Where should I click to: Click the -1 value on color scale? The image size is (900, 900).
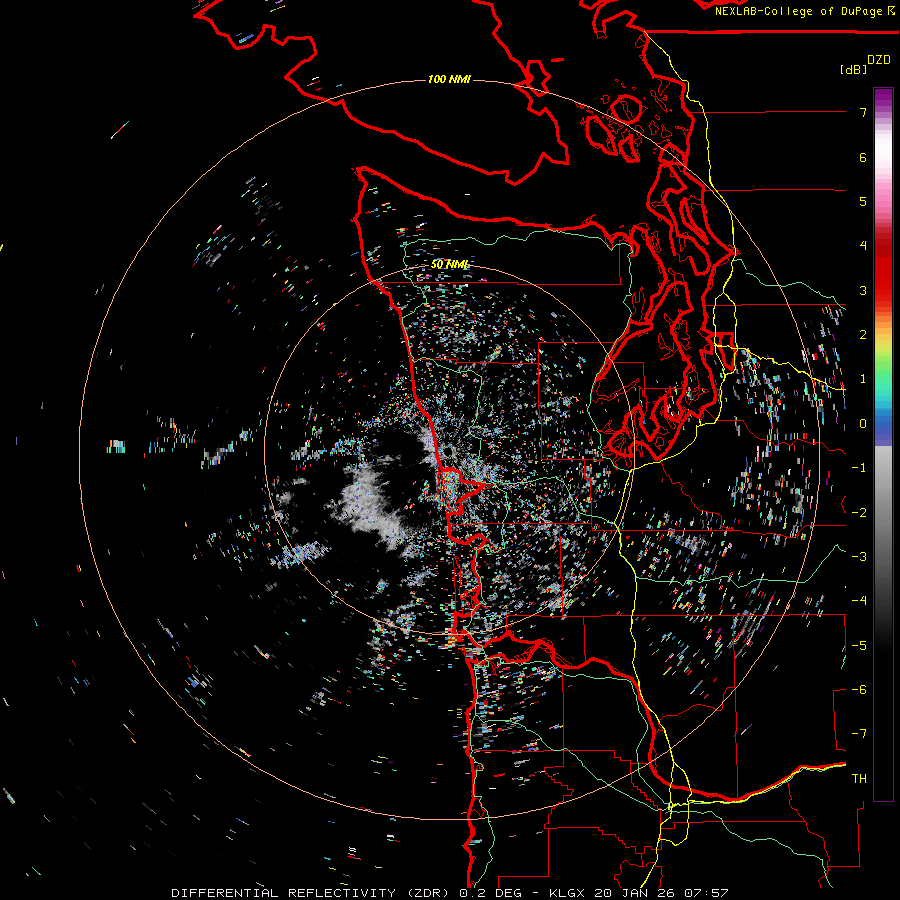pyautogui.click(x=859, y=468)
